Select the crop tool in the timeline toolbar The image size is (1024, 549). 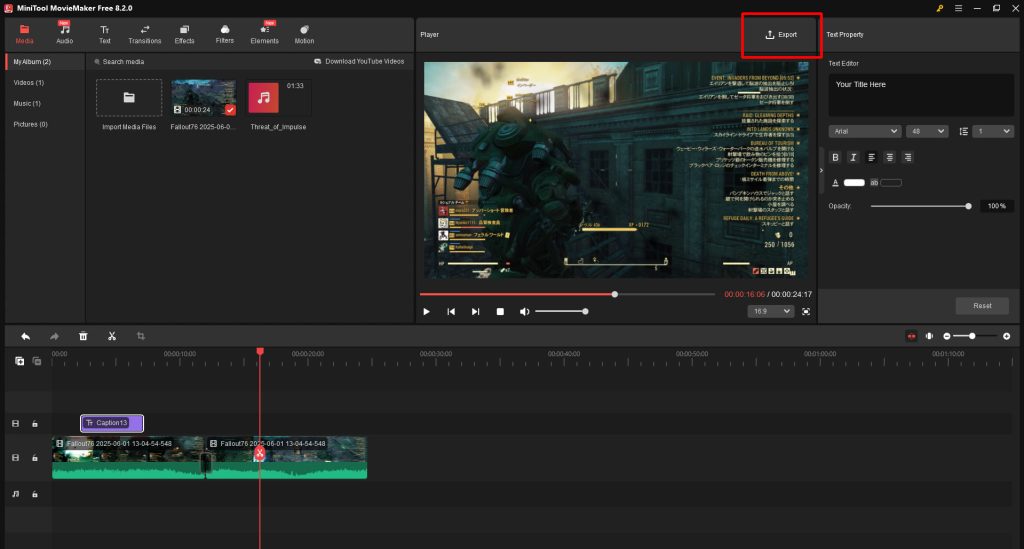[x=140, y=336]
